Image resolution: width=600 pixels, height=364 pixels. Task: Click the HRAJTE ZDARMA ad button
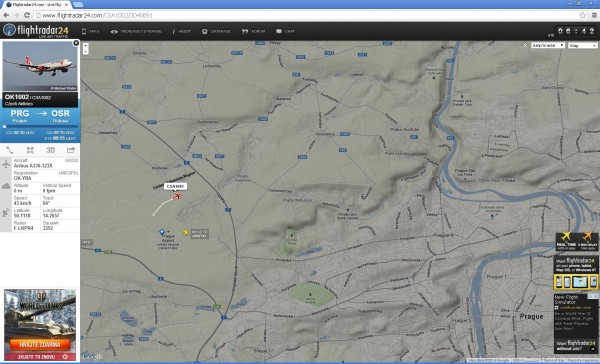point(40,344)
